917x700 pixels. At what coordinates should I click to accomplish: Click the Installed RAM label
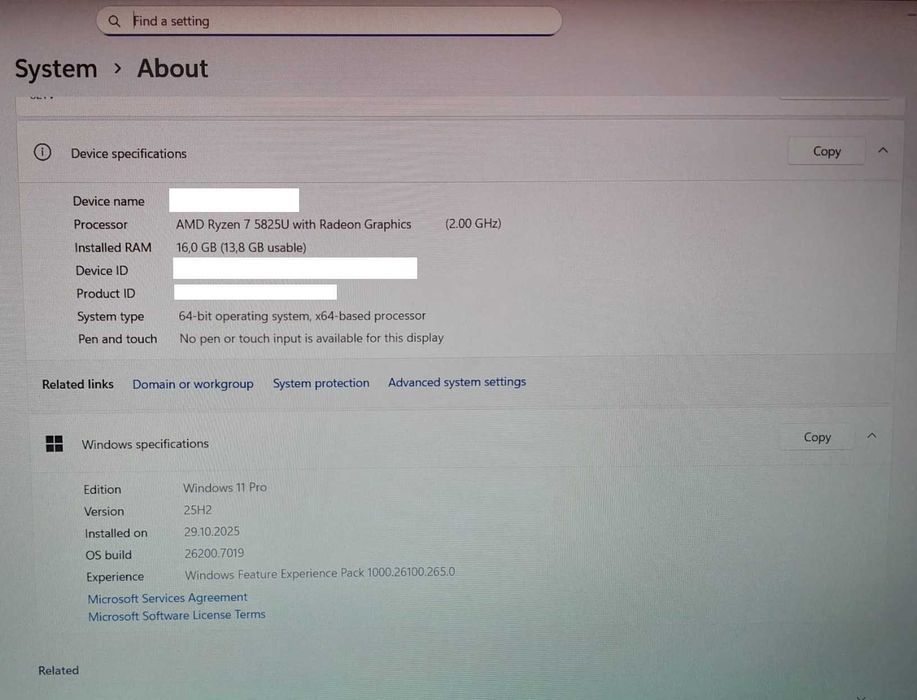pos(113,247)
